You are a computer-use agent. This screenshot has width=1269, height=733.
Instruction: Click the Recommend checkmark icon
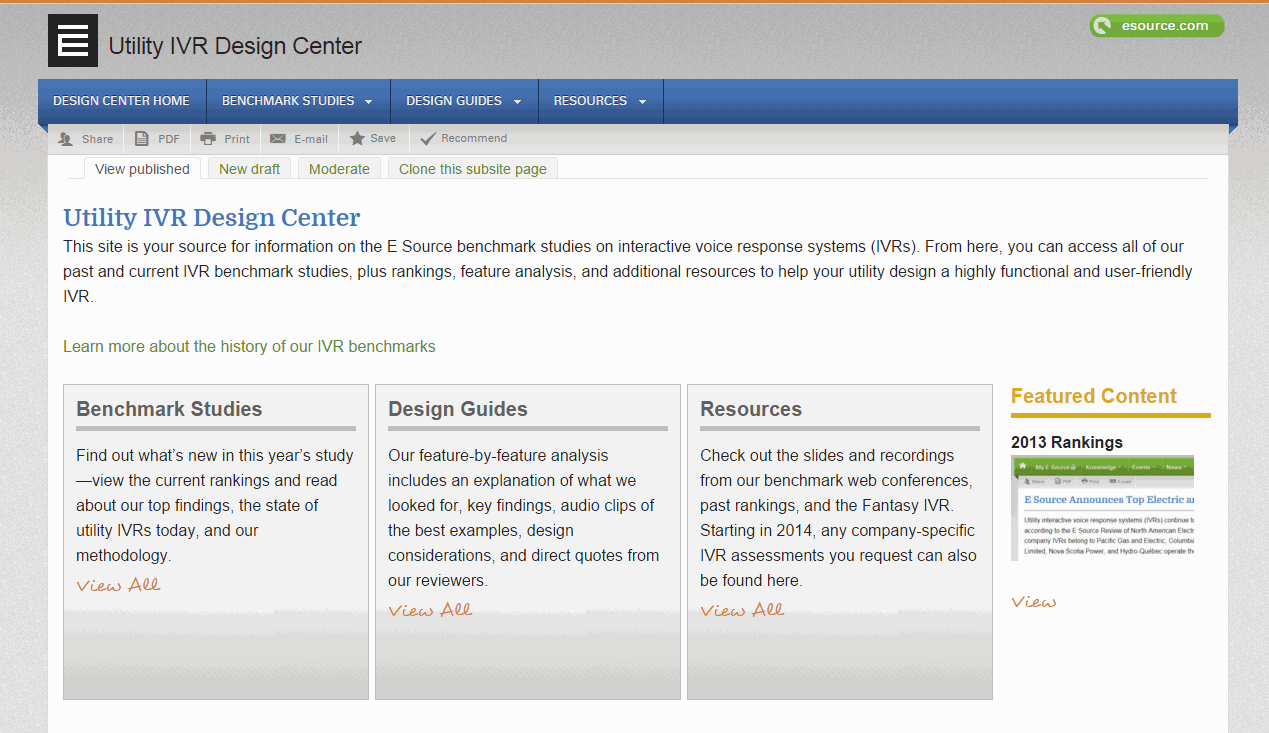(428, 139)
